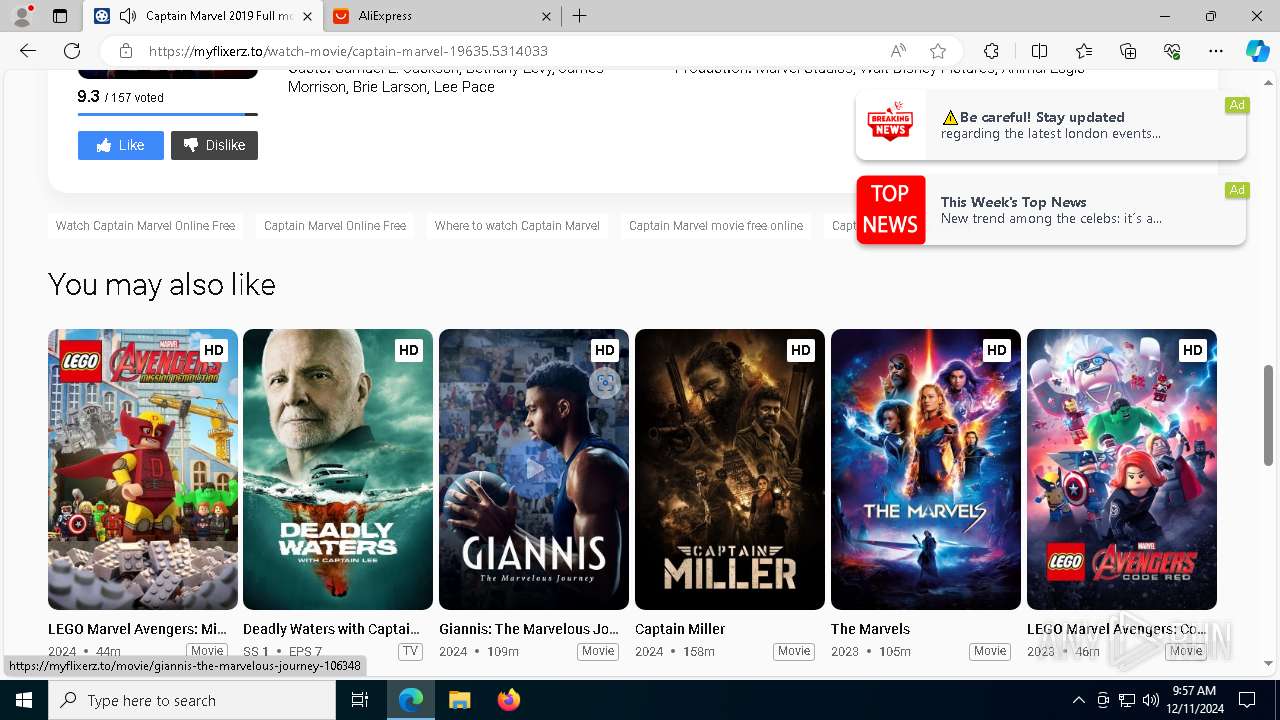This screenshot has width=1280, height=720.
Task: Open The Marvels poster thumbnail
Action: coord(926,469)
